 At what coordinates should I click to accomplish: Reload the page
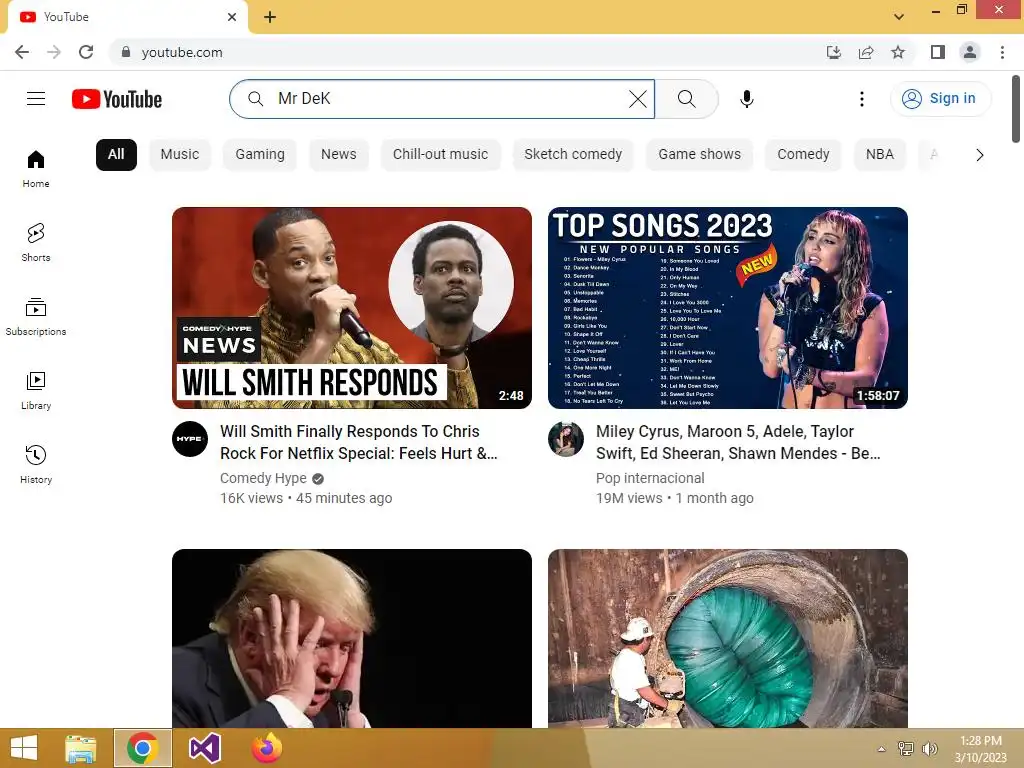coord(86,52)
